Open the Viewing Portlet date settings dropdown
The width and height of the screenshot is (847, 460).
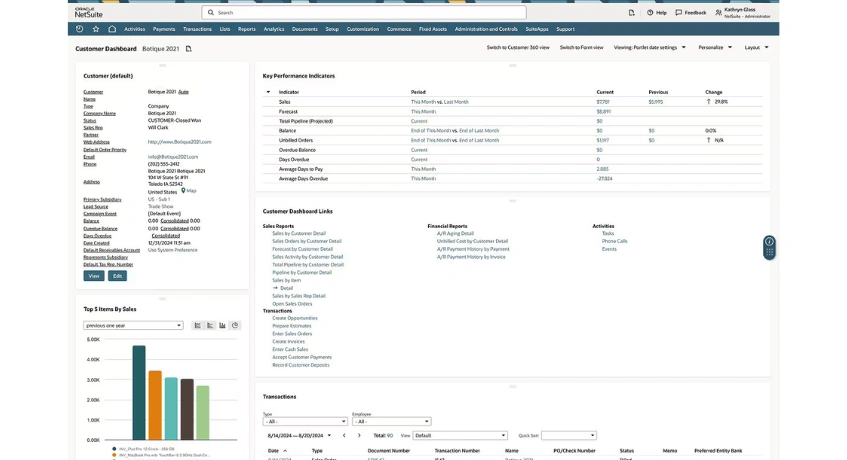649,48
